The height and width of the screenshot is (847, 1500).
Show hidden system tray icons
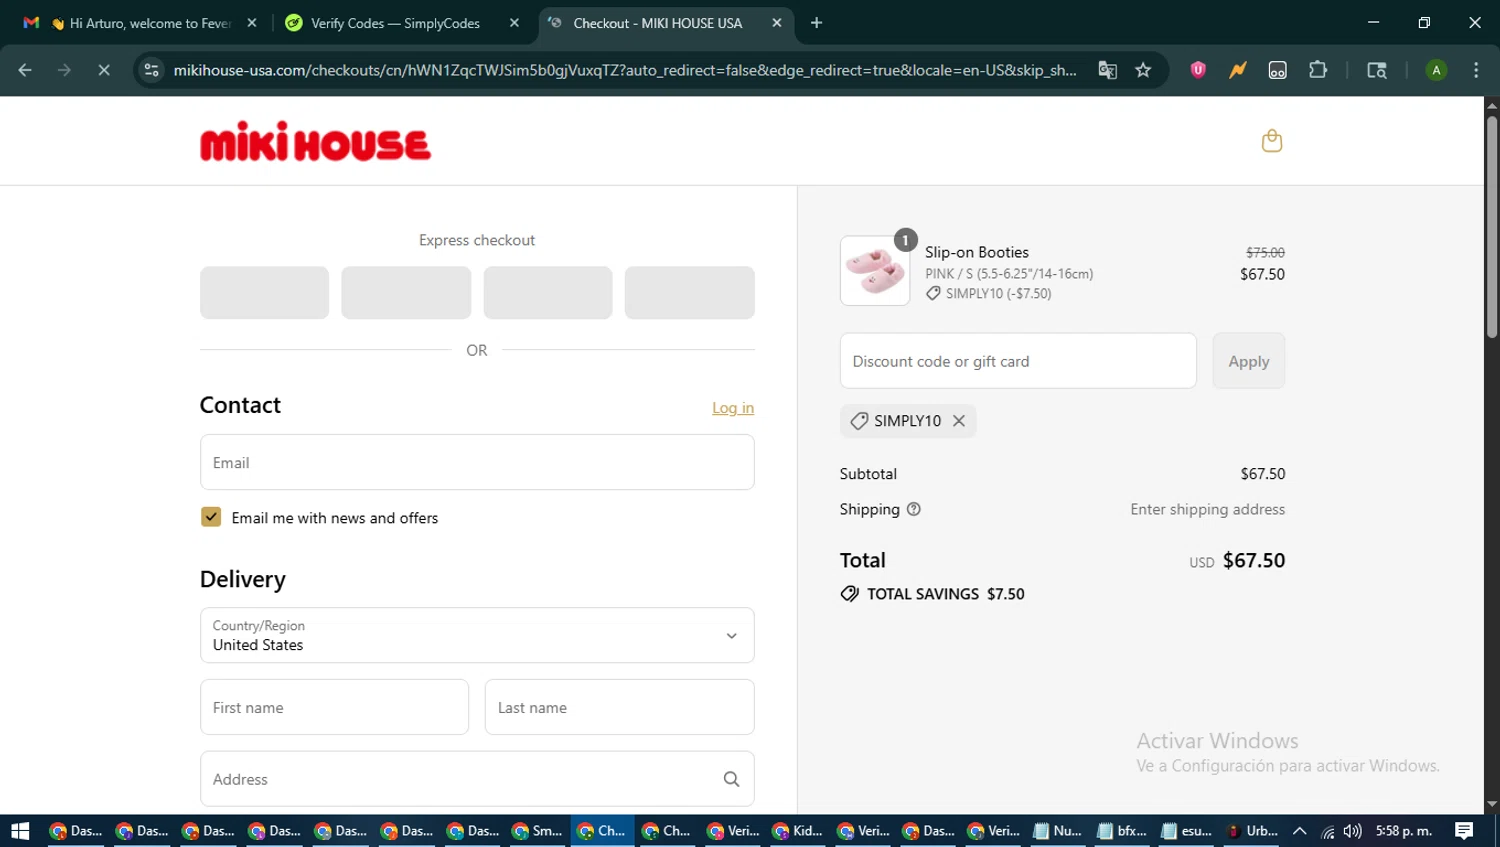(1299, 831)
